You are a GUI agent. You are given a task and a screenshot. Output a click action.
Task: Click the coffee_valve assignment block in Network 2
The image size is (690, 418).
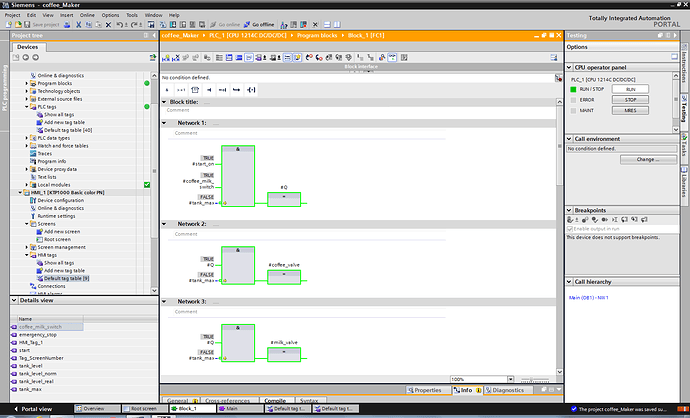[x=284, y=277]
